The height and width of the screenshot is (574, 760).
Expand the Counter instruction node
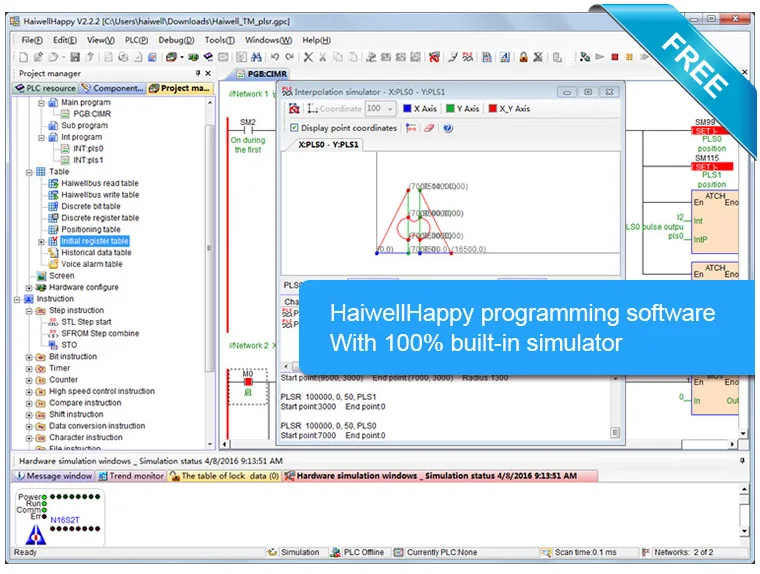click(29, 380)
